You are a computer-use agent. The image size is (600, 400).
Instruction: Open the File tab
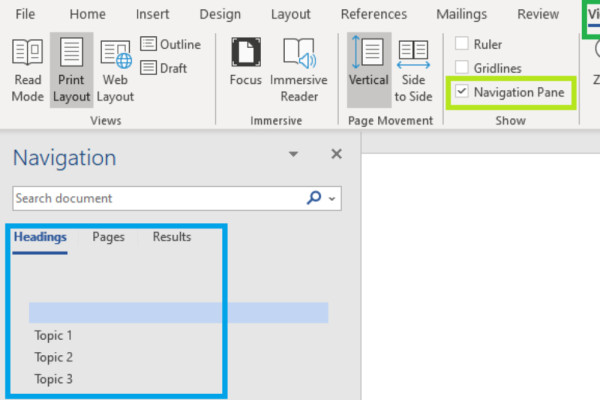(x=25, y=14)
